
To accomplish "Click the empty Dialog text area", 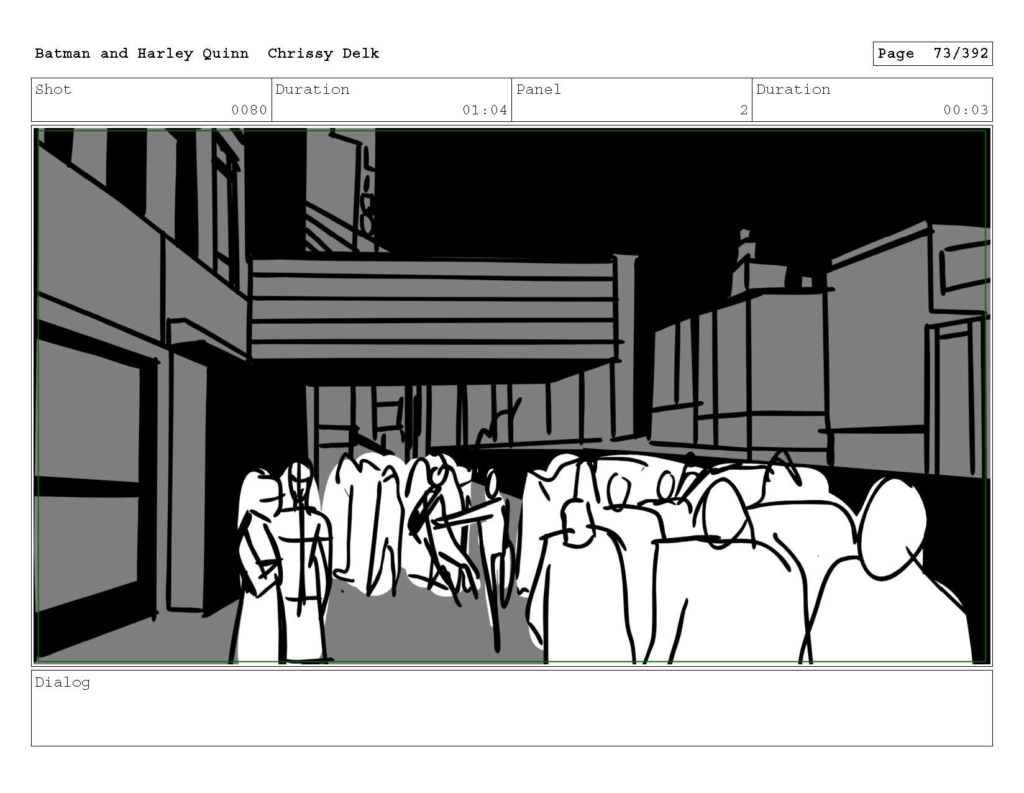I will tap(512, 708).
